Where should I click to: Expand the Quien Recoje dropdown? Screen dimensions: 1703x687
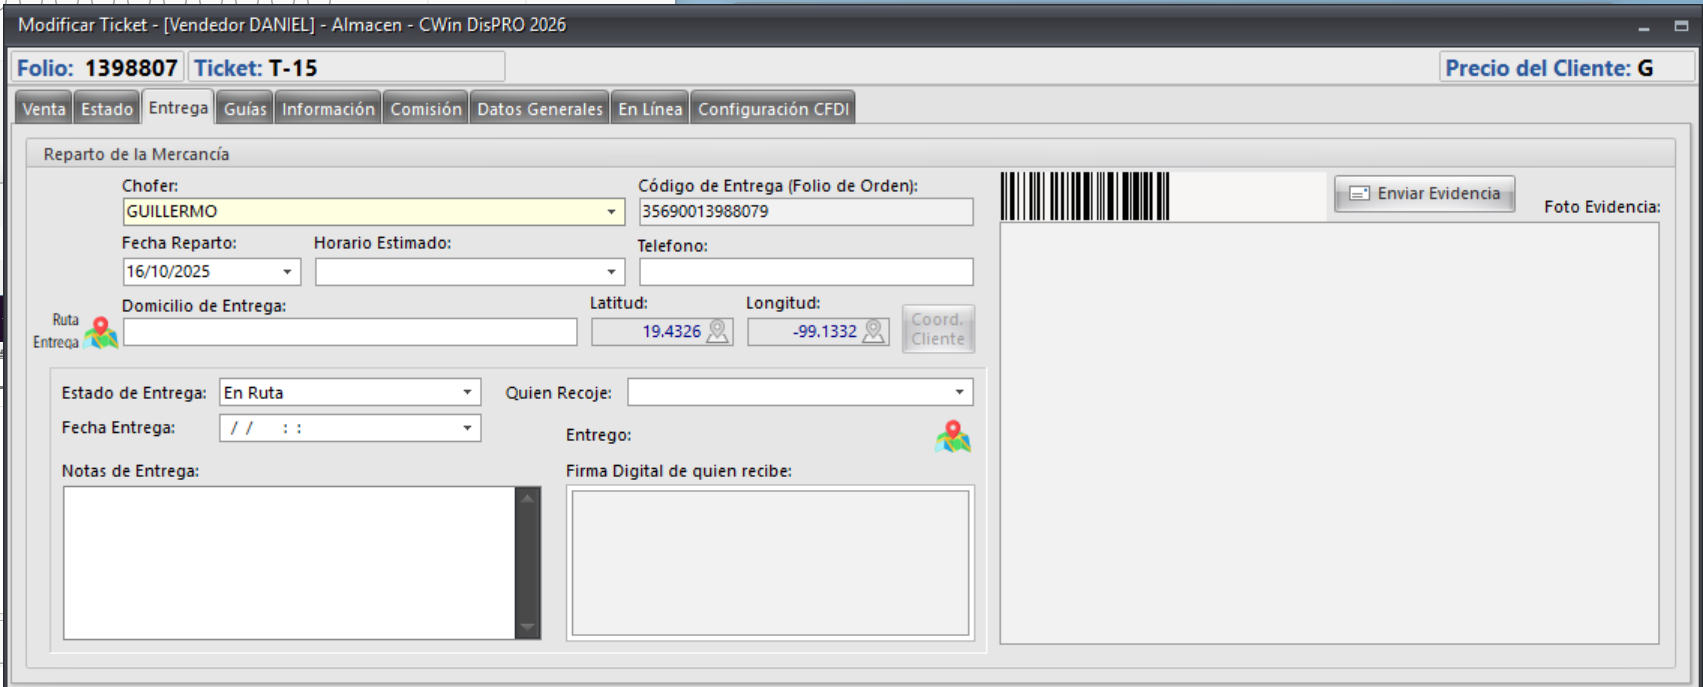(x=959, y=393)
